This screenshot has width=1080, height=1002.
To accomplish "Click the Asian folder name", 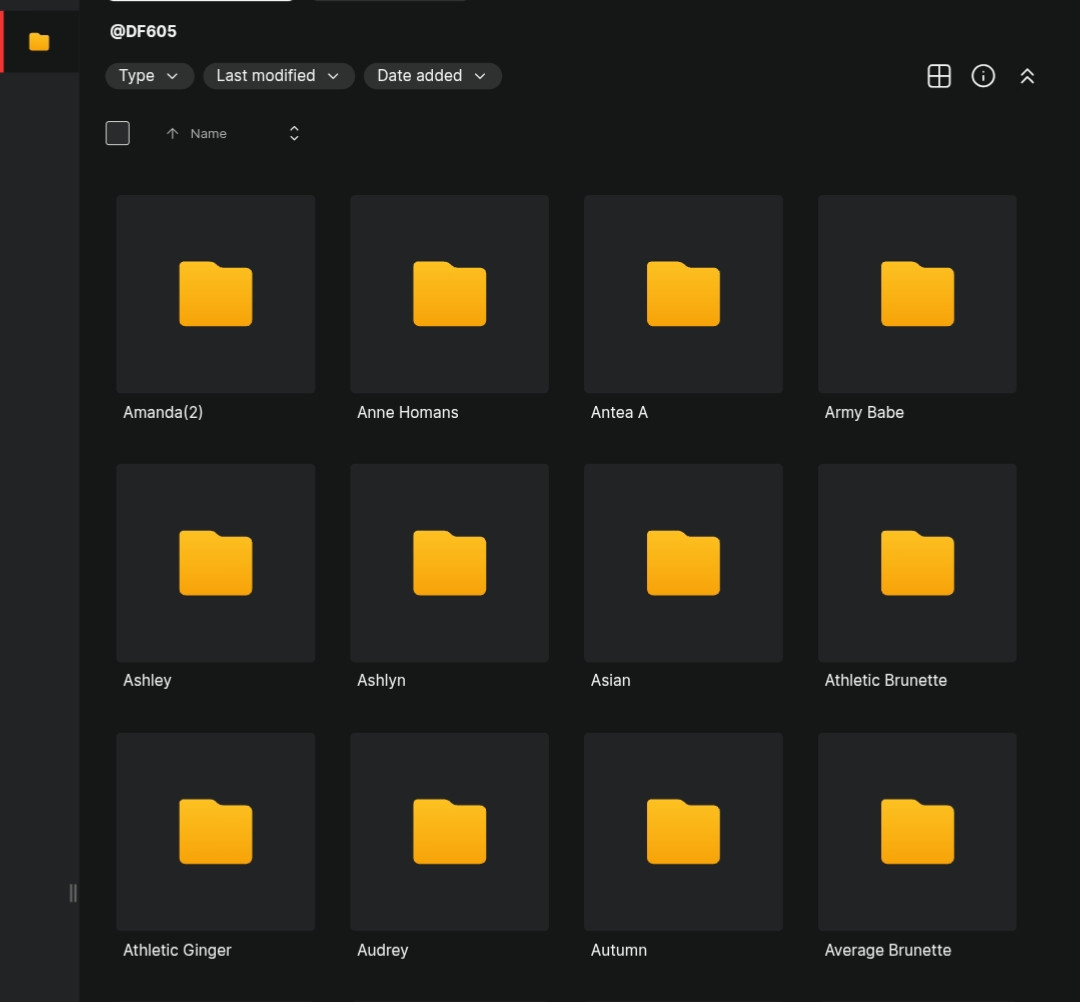I will 610,680.
